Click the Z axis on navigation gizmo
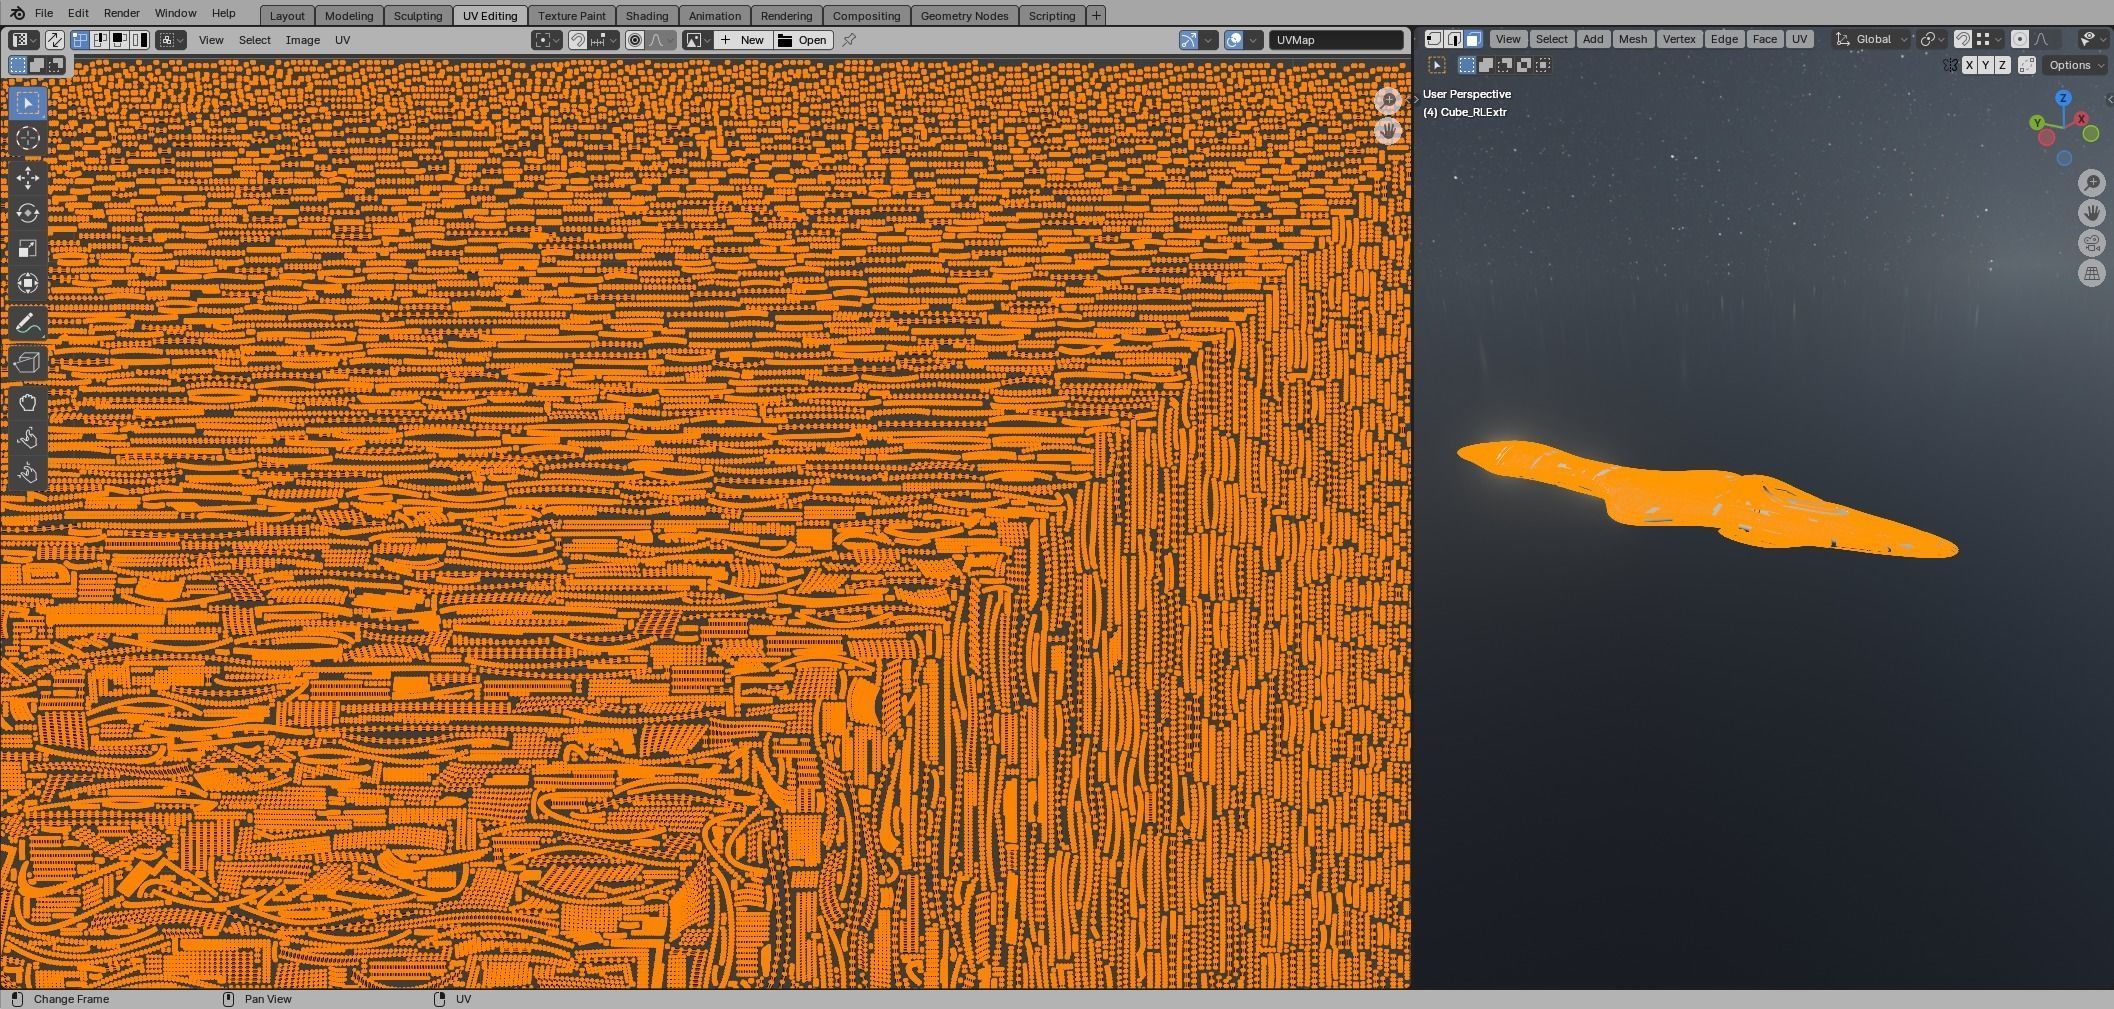The image size is (2114, 1009). (2063, 98)
